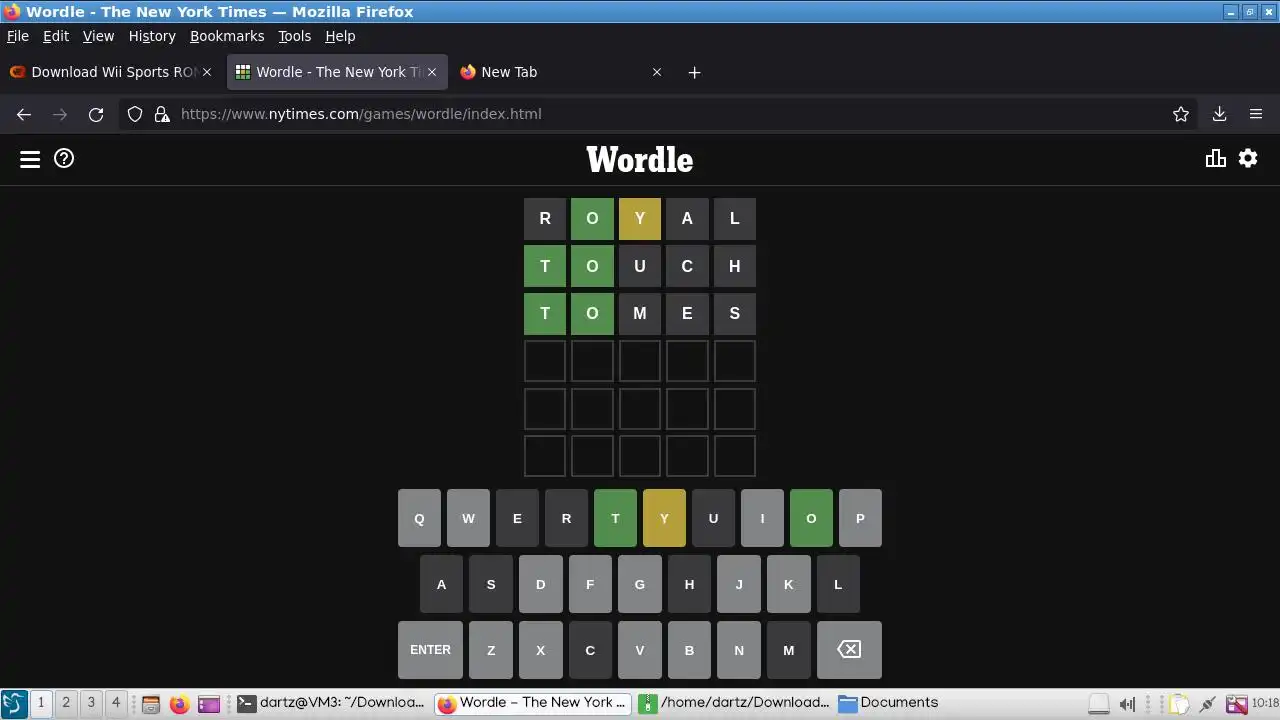Open the Wordle settings gear
The image size is (1280, 720).
pyautogui.click(x=1248, y=158)
